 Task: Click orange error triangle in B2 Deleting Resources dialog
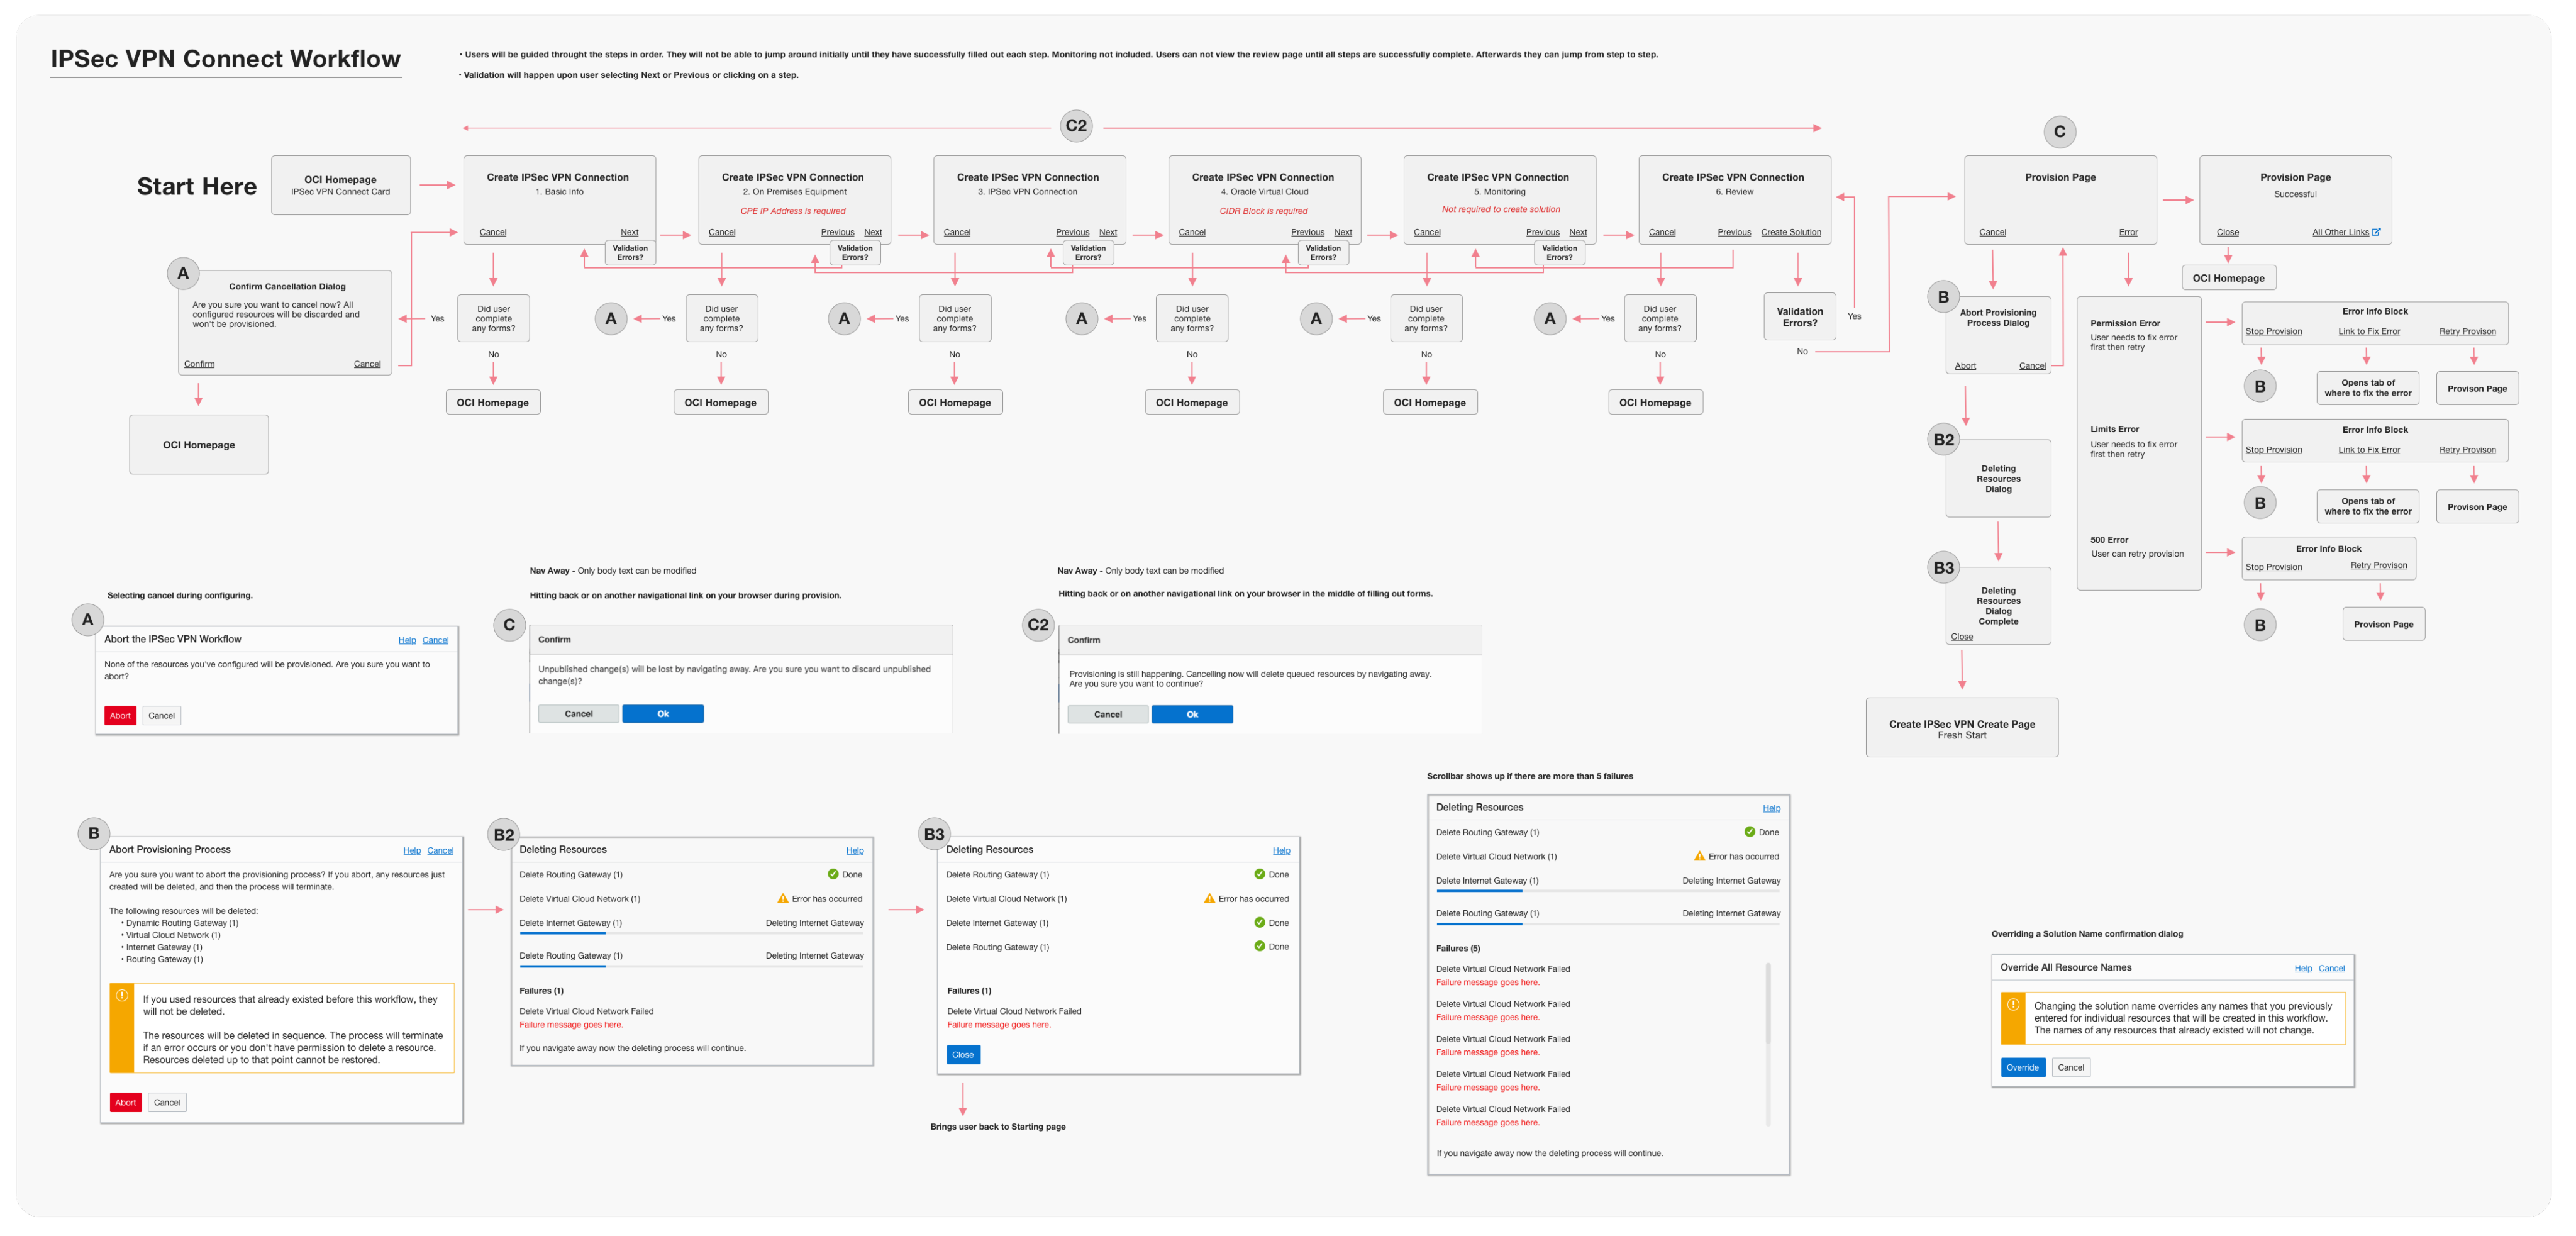coord(783,898)
